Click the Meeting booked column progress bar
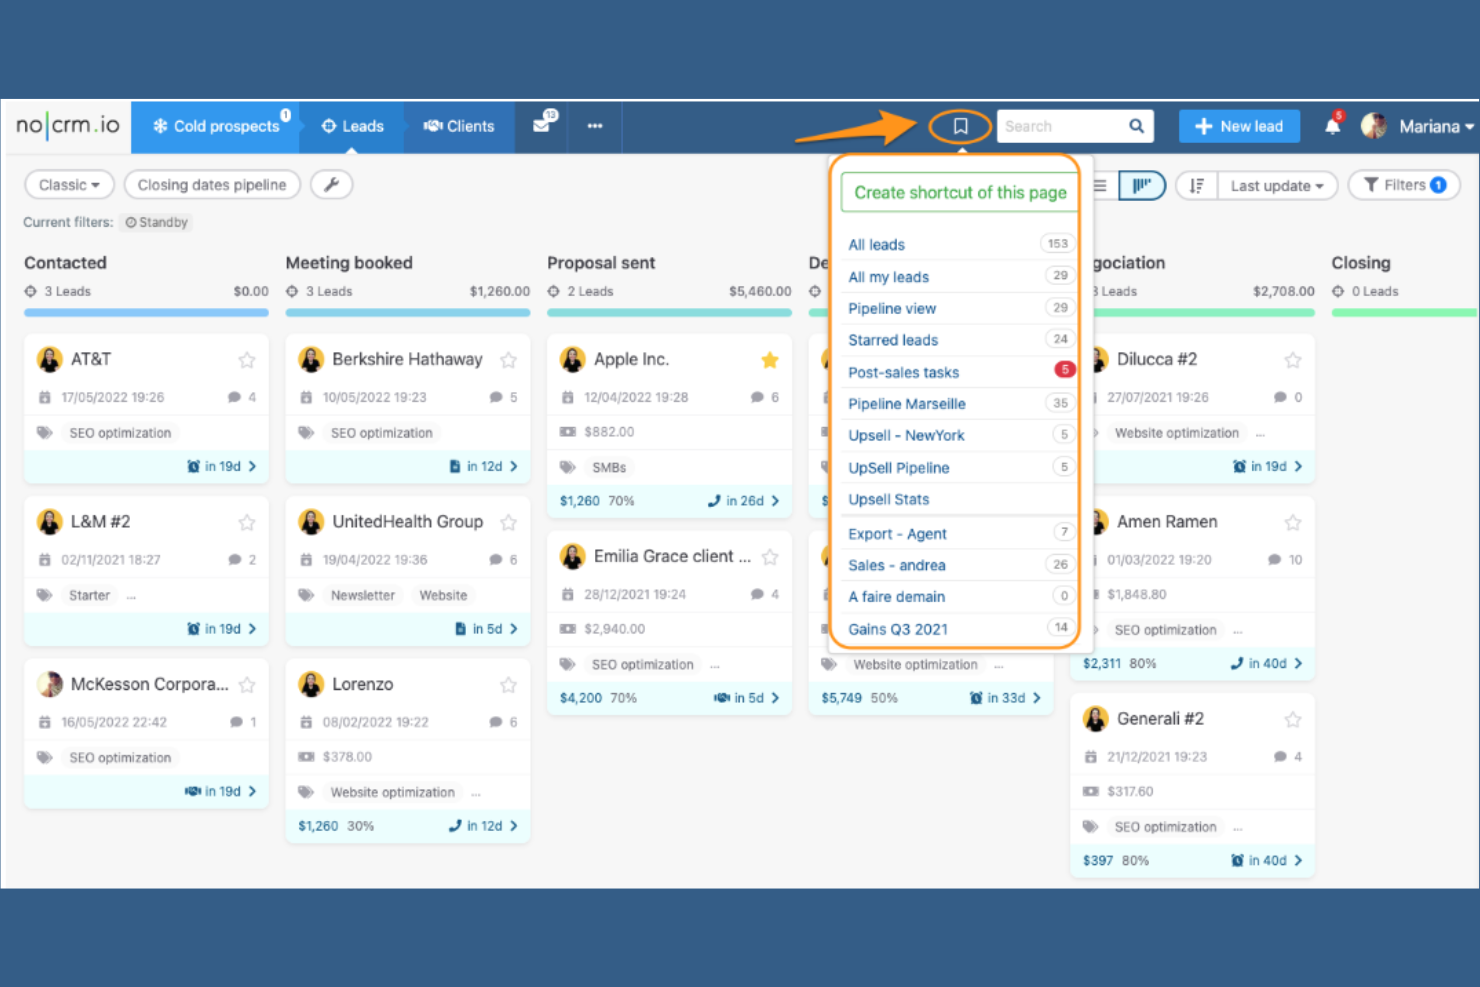The image size is (1480, 987). 408,313
